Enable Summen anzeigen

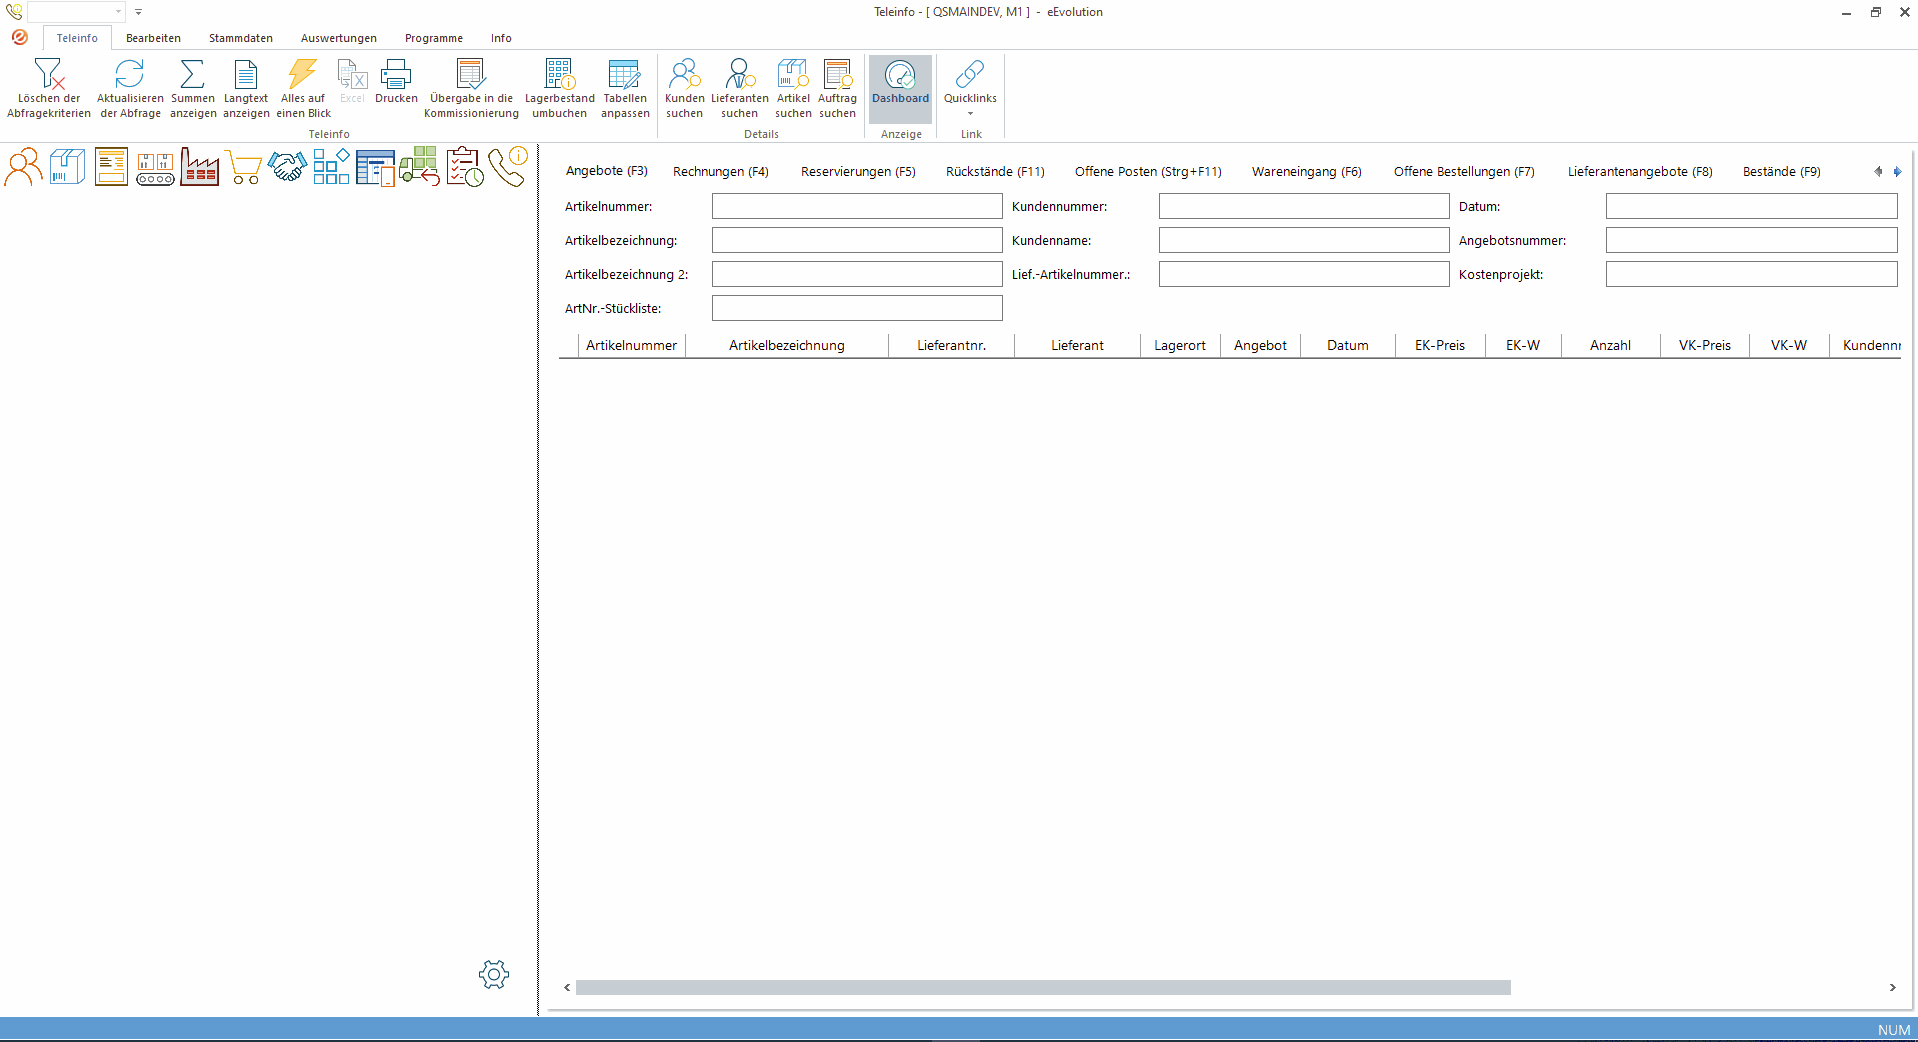(x=192, y=88)
